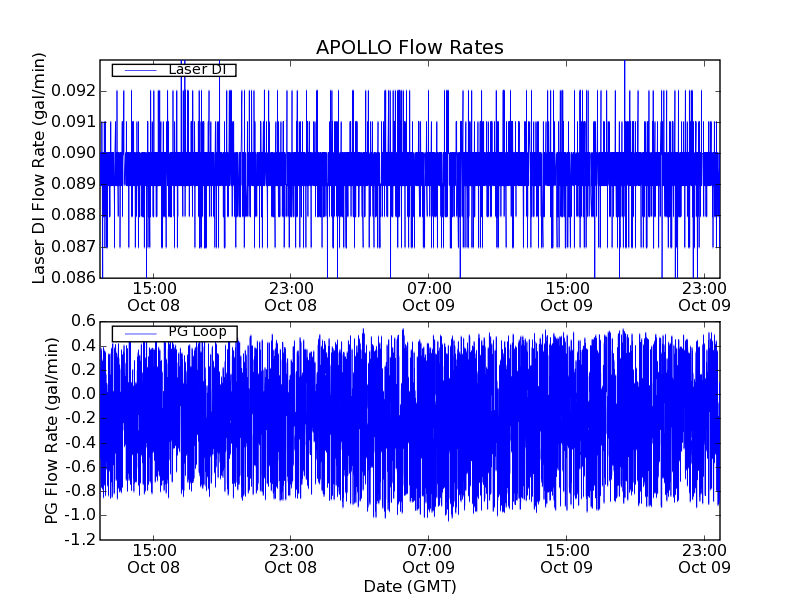Click top plot's 07:00 Oct 09 time tick

point(429,296)
